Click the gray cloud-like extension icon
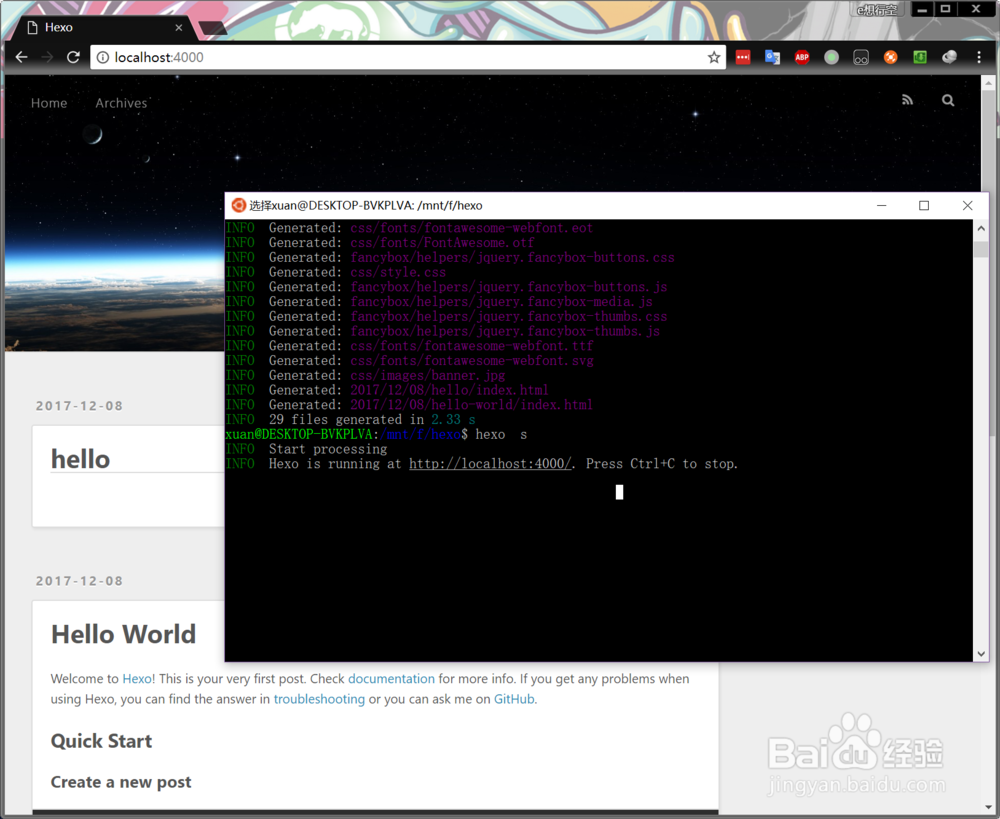The width and height of the screenshot is (1000, 819). click(950, 57)
